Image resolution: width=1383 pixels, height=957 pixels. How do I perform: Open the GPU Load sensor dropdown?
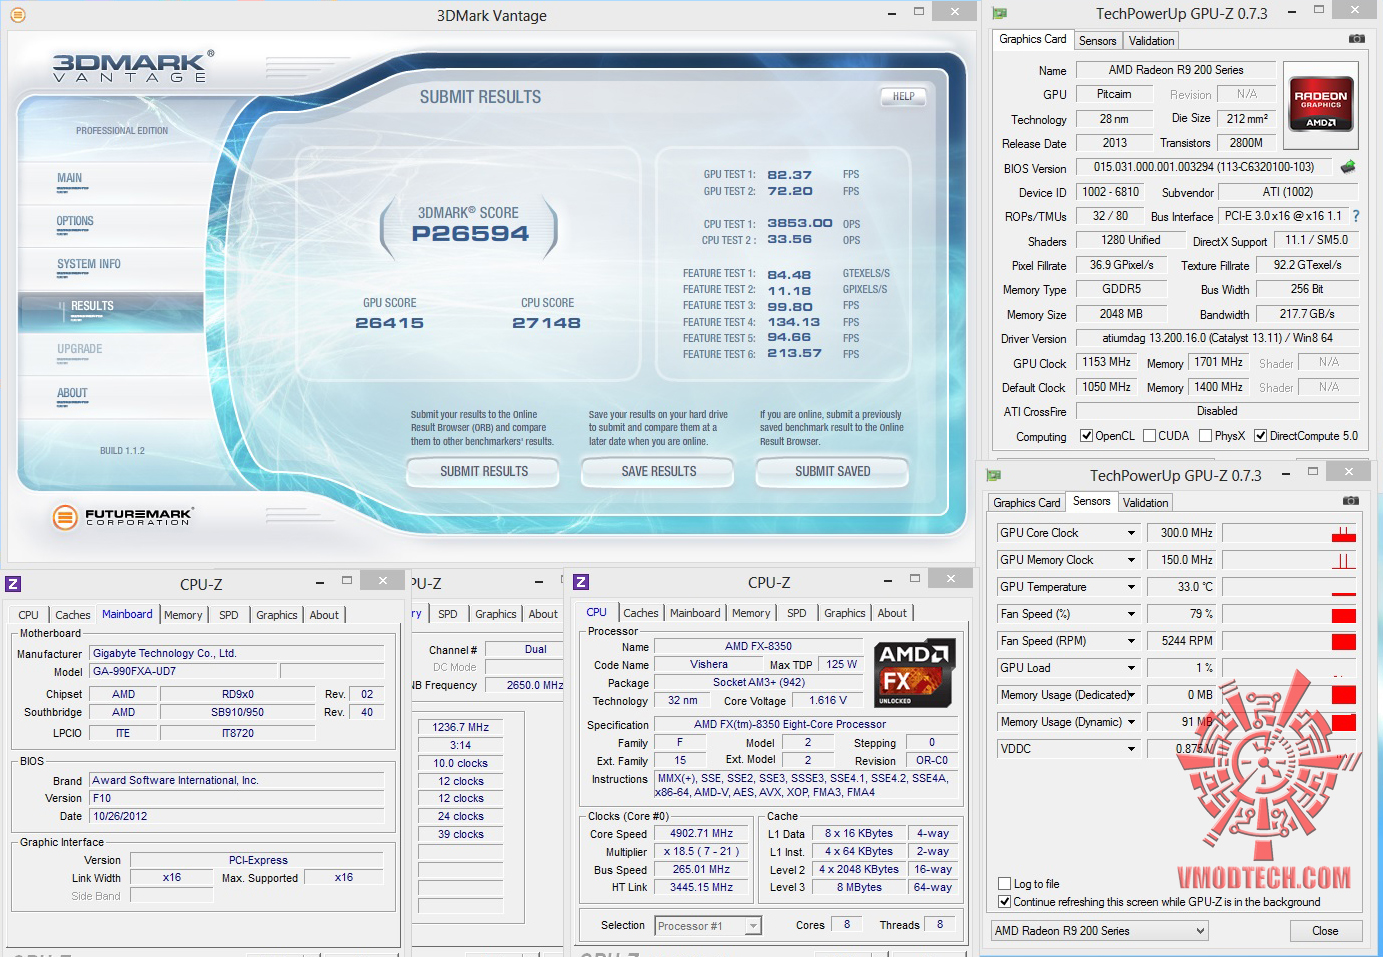tap(1131, 668)
